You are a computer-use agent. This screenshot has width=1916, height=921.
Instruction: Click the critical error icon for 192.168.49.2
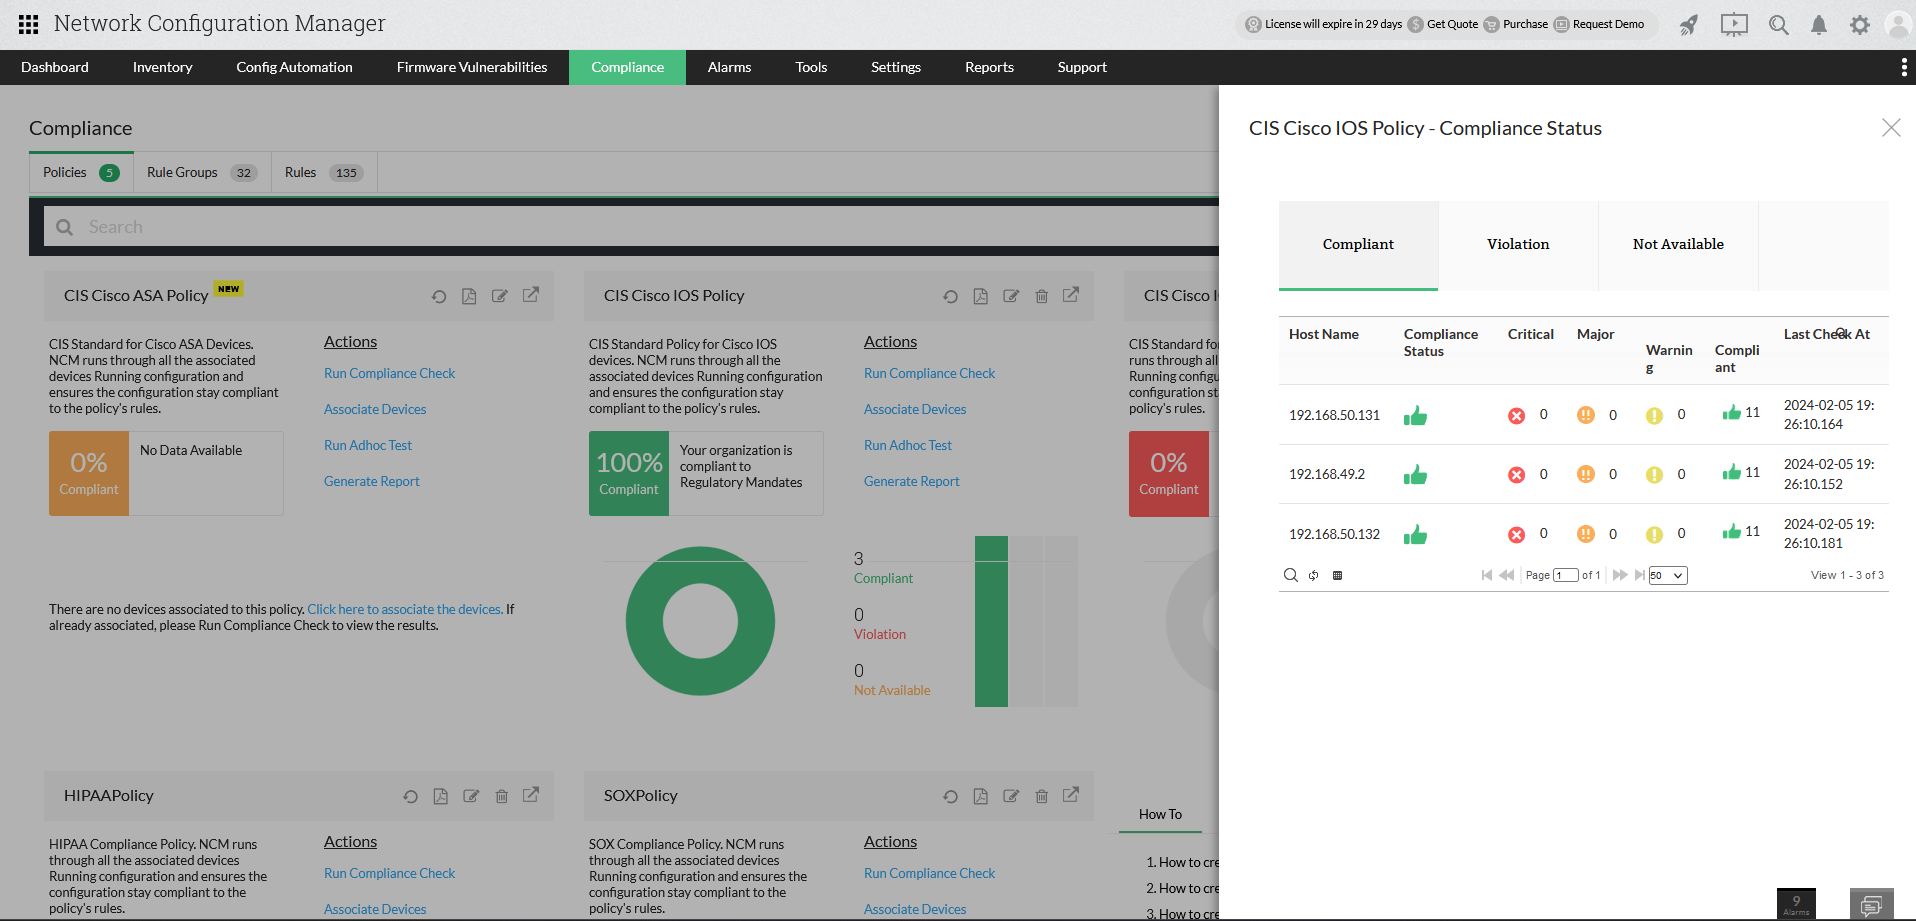(x=1516, y=474)
